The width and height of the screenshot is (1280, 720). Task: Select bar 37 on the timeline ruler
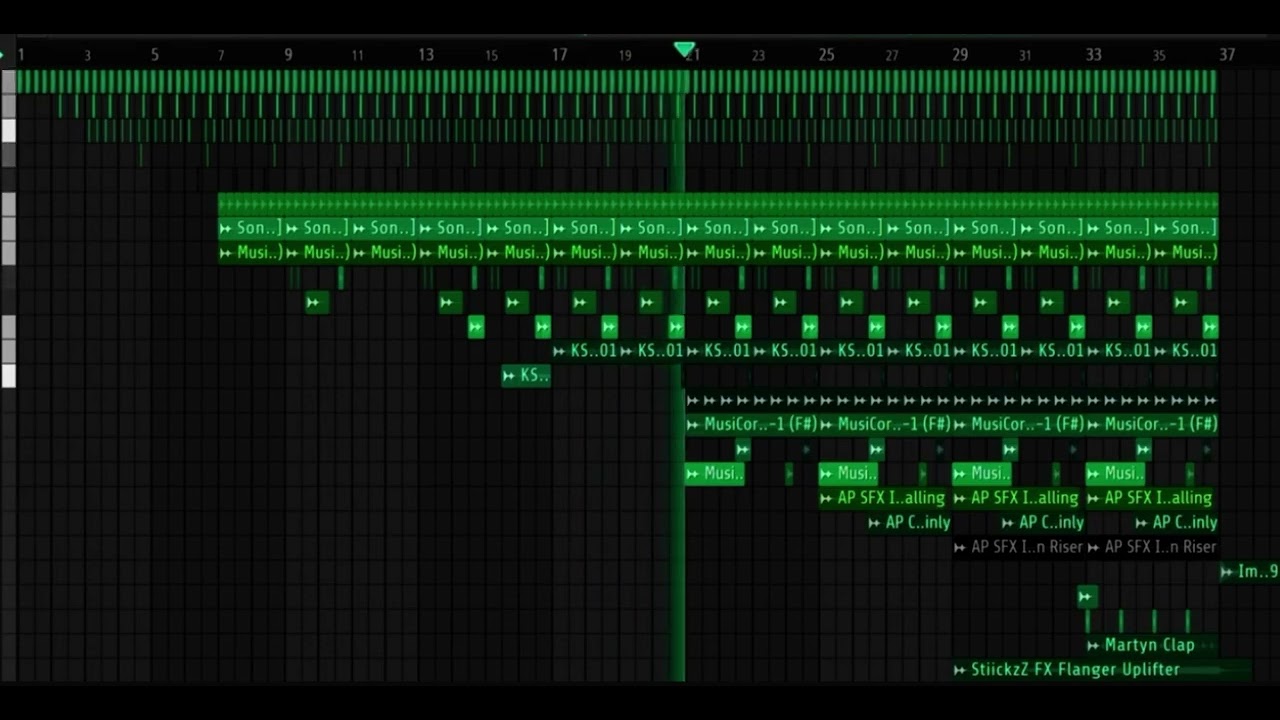click(1227, 54)
